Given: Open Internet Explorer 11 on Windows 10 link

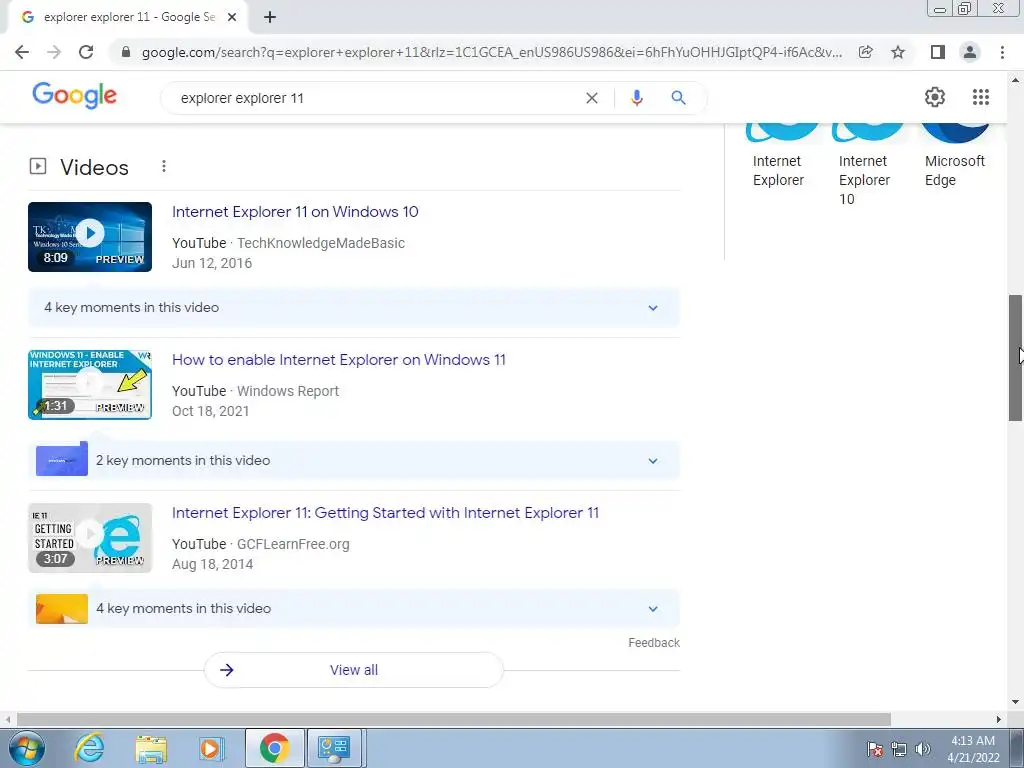Looking at the screenshot, I should tap(295, 212).
